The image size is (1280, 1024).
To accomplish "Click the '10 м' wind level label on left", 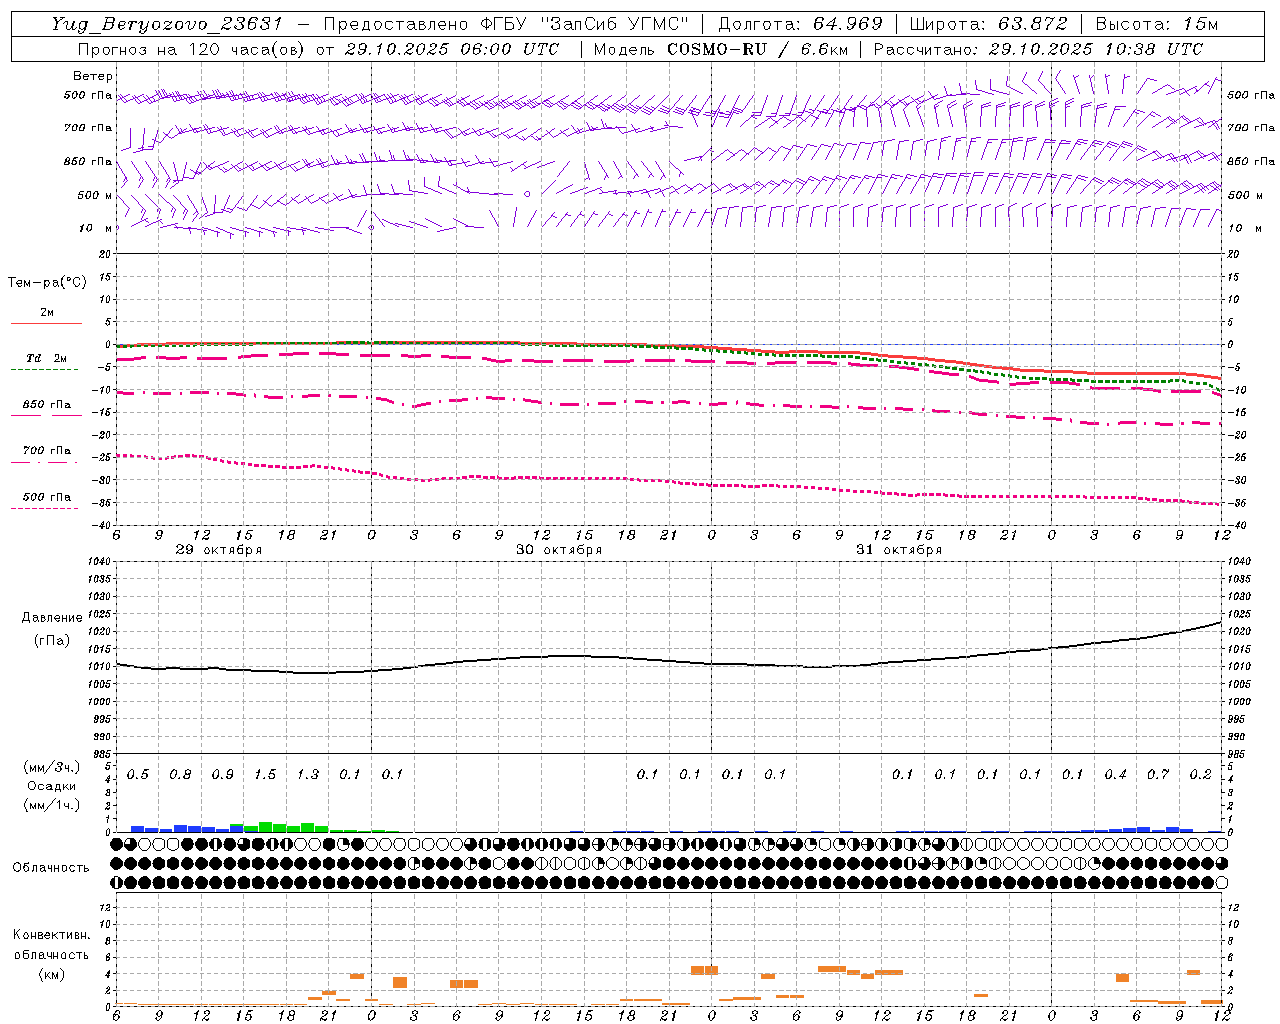I will 96,228.
